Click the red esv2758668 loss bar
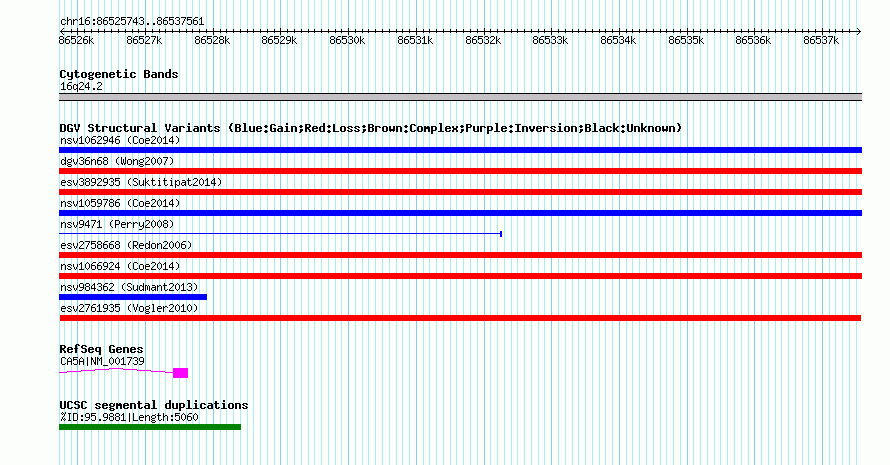 click(x=460, y=255)
